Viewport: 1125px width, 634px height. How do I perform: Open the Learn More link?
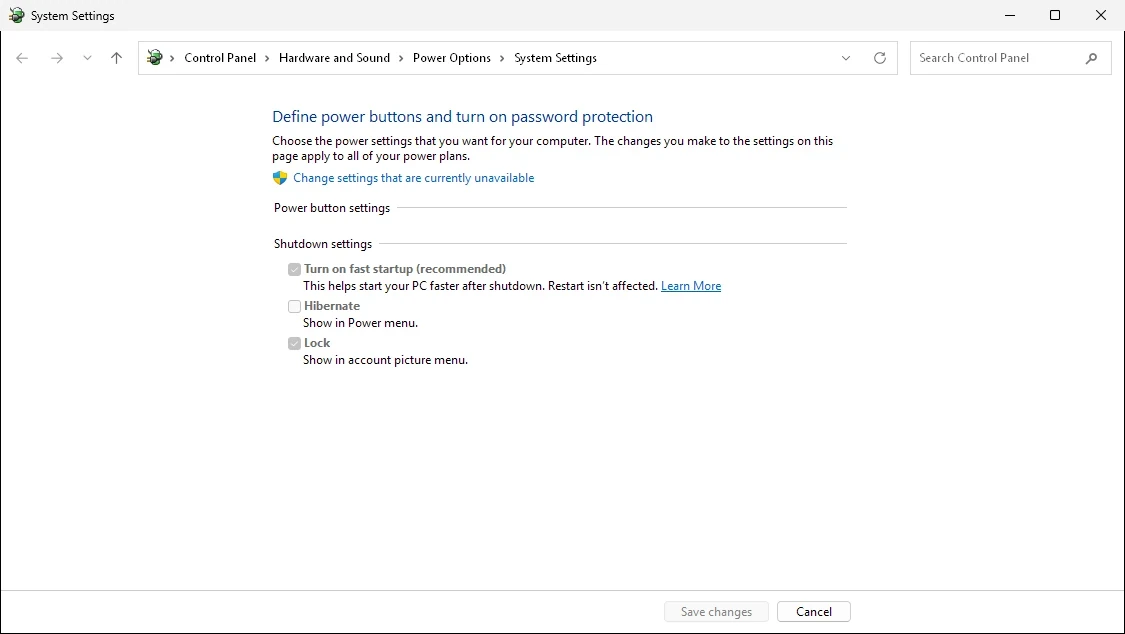pos(691,286)
